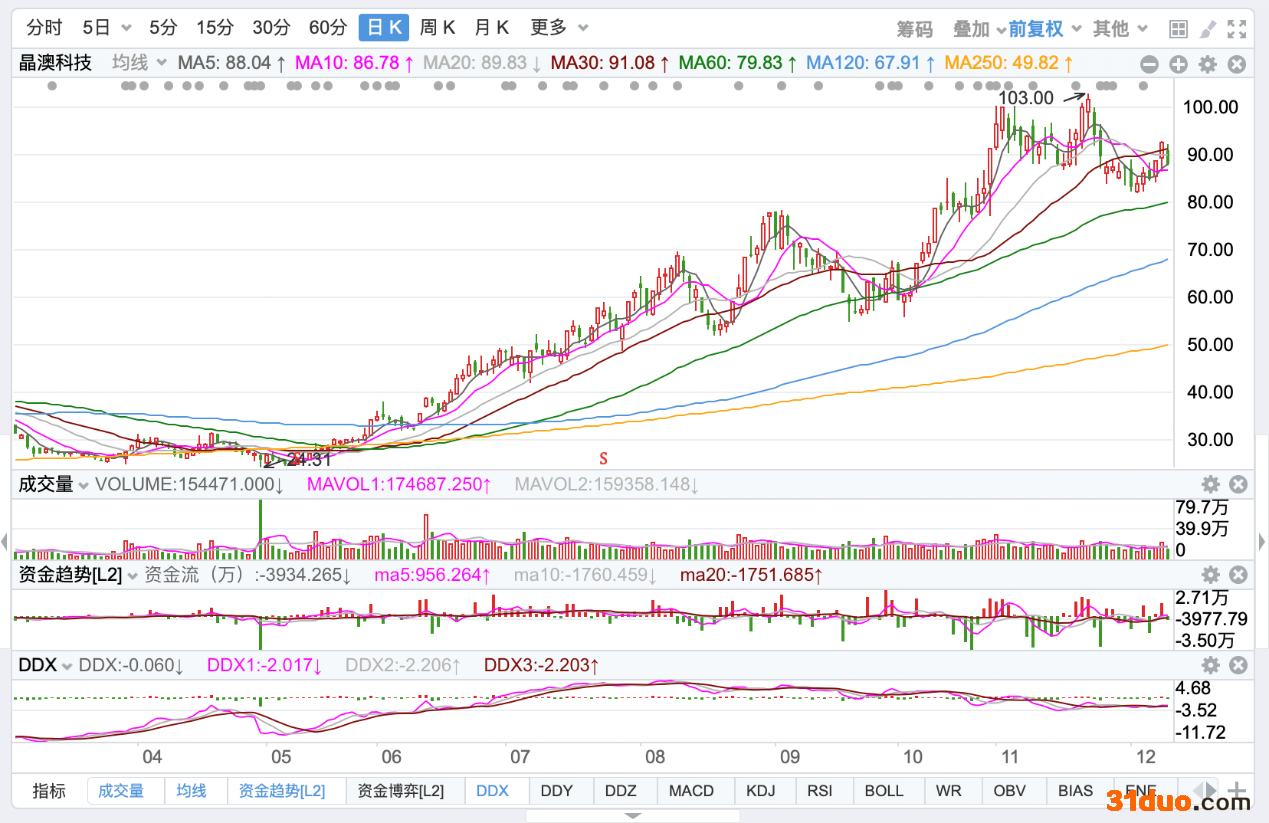Zoom in the K-line chart with plus icon

(x=1178, y=64)
